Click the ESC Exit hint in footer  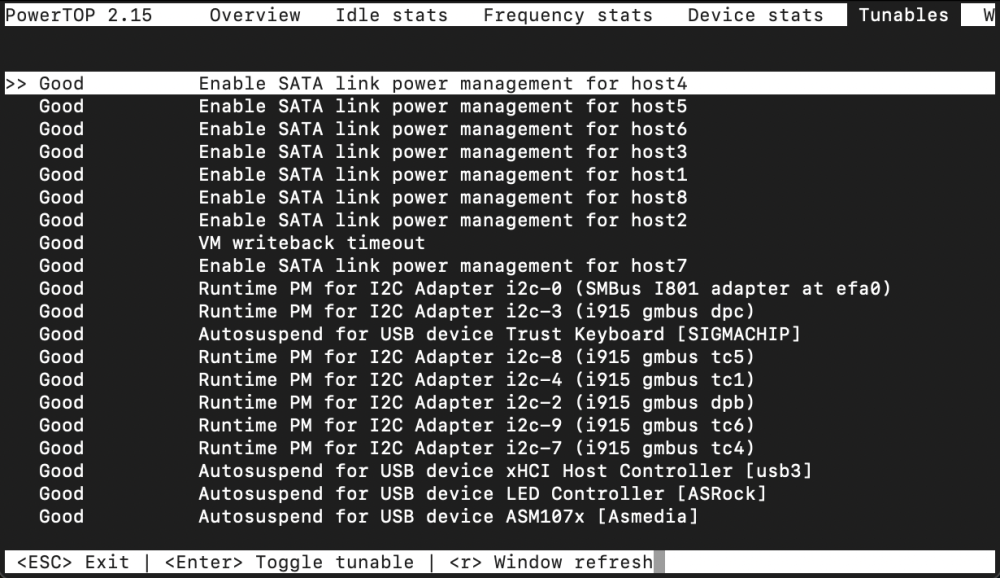tap(73, 562)
